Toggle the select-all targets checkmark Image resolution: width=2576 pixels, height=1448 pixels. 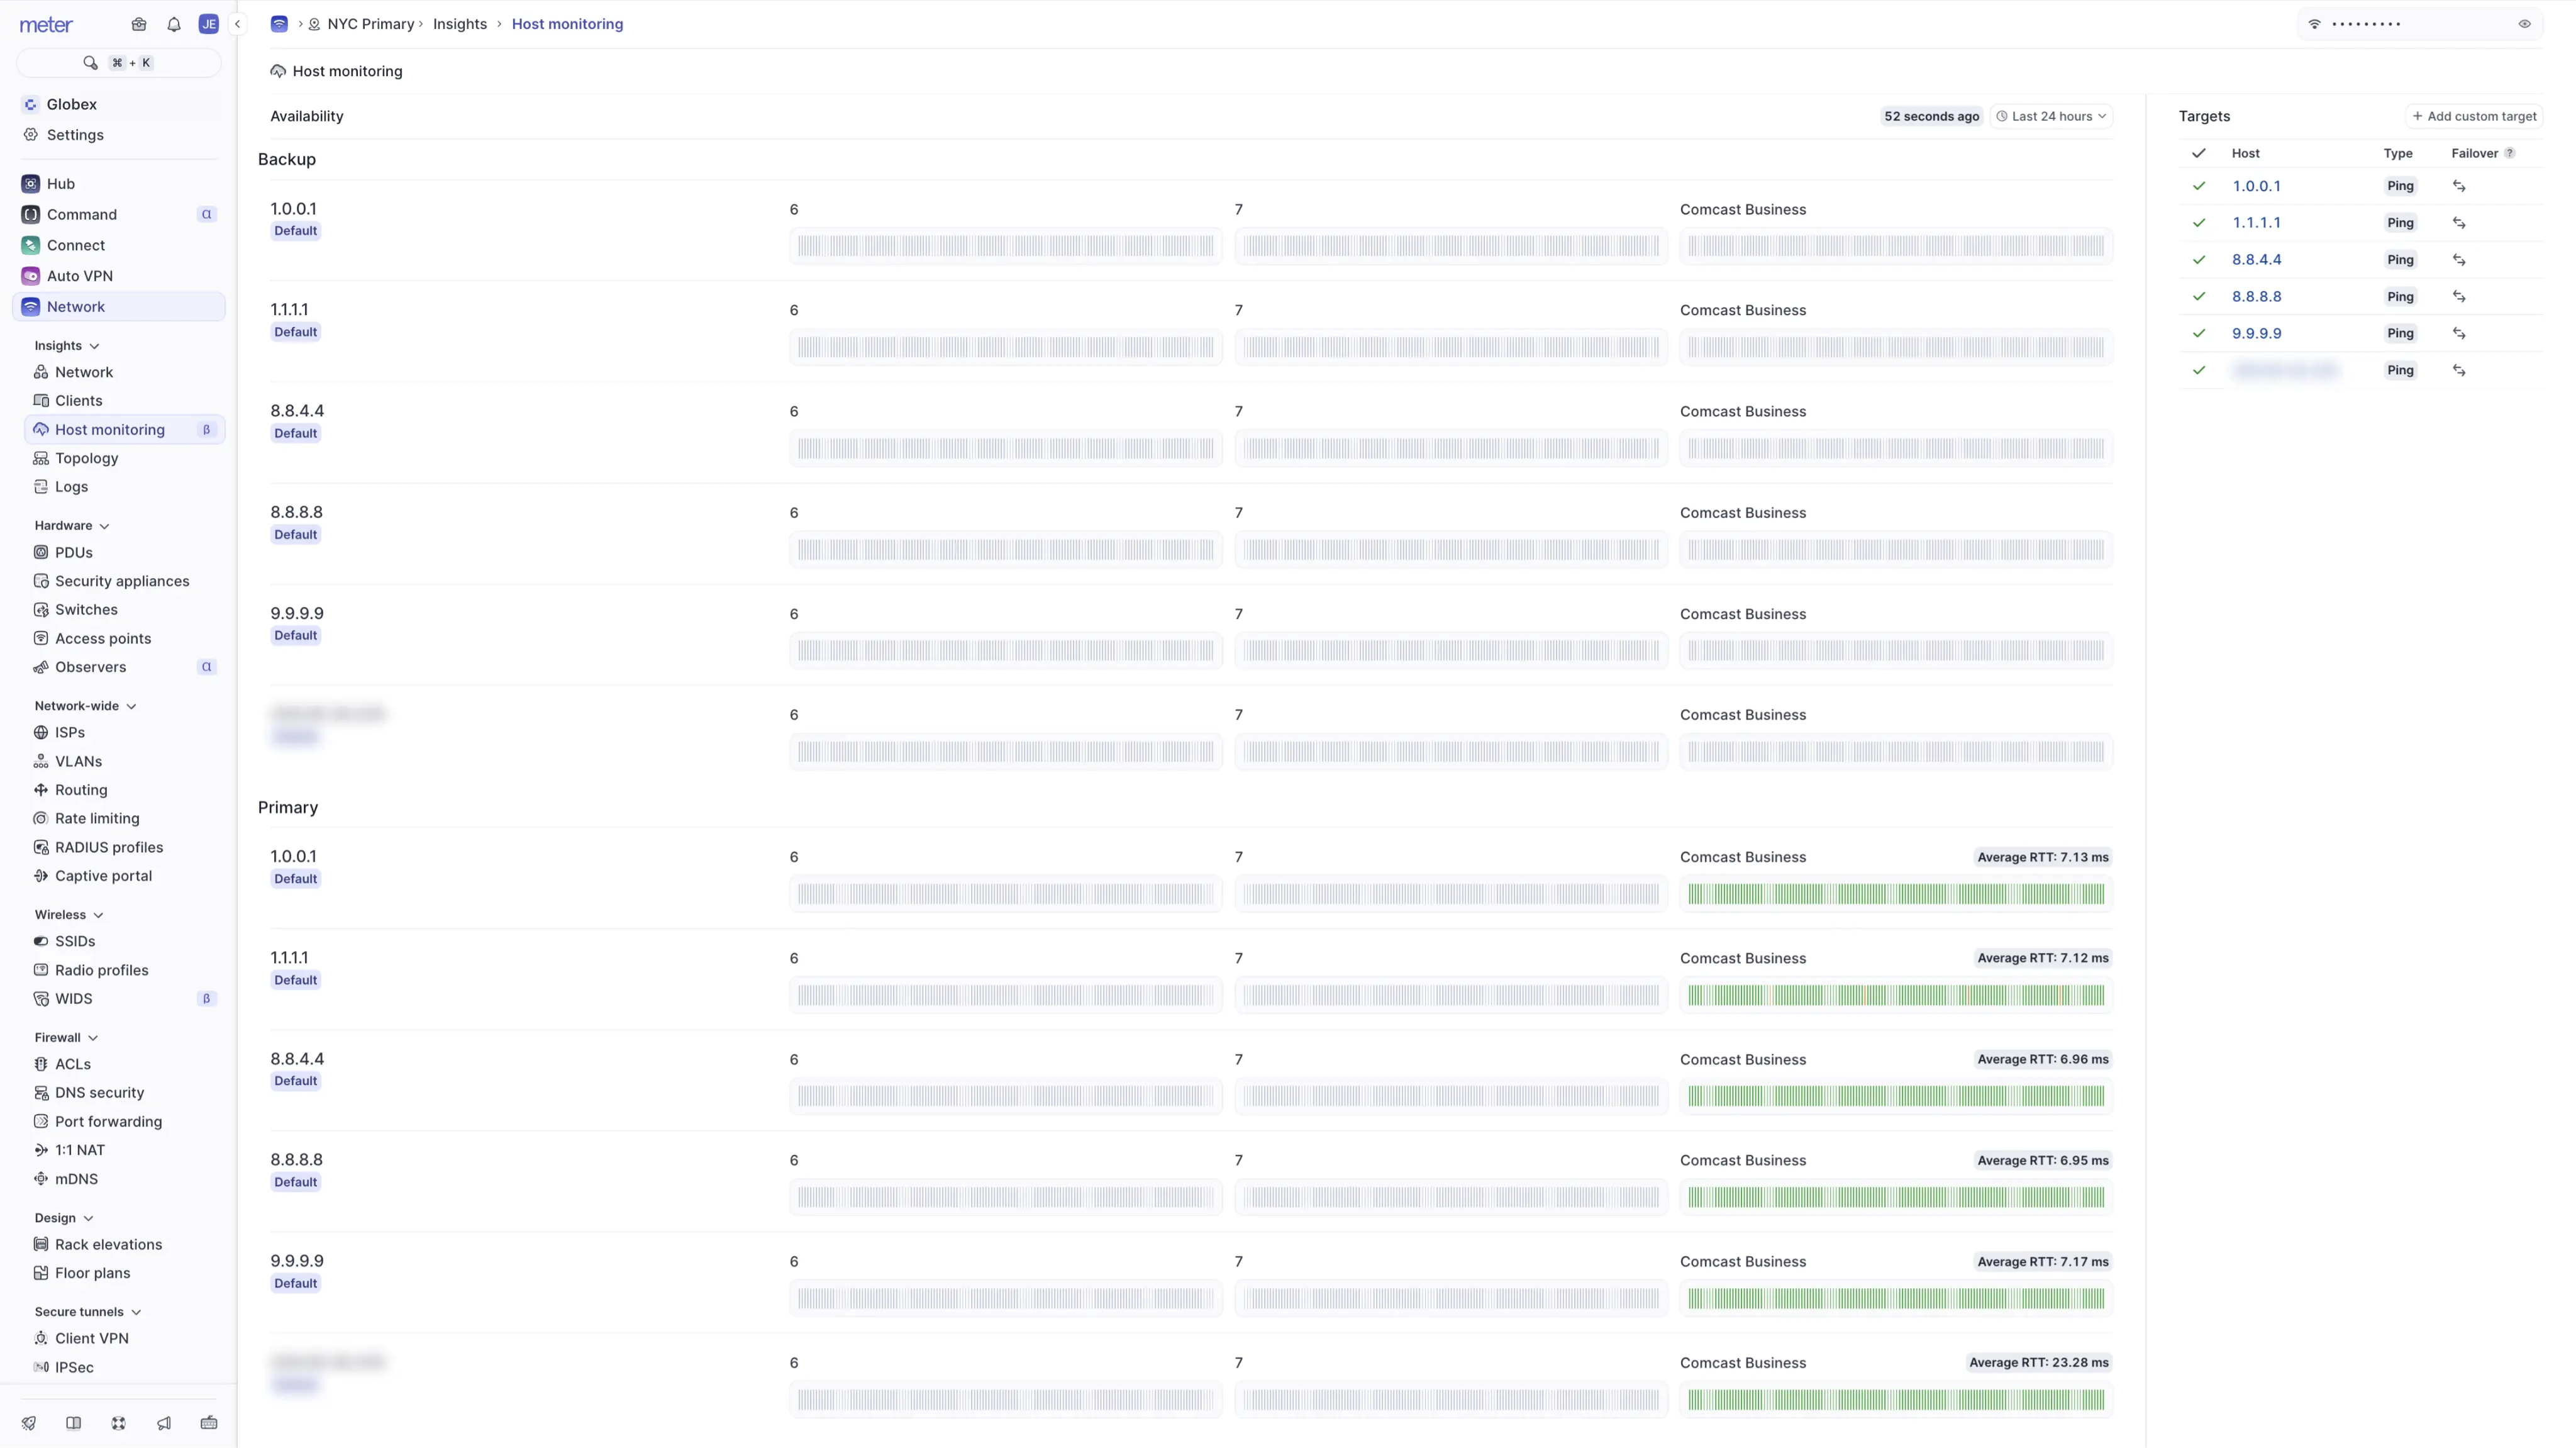(x=2199, y=153)
